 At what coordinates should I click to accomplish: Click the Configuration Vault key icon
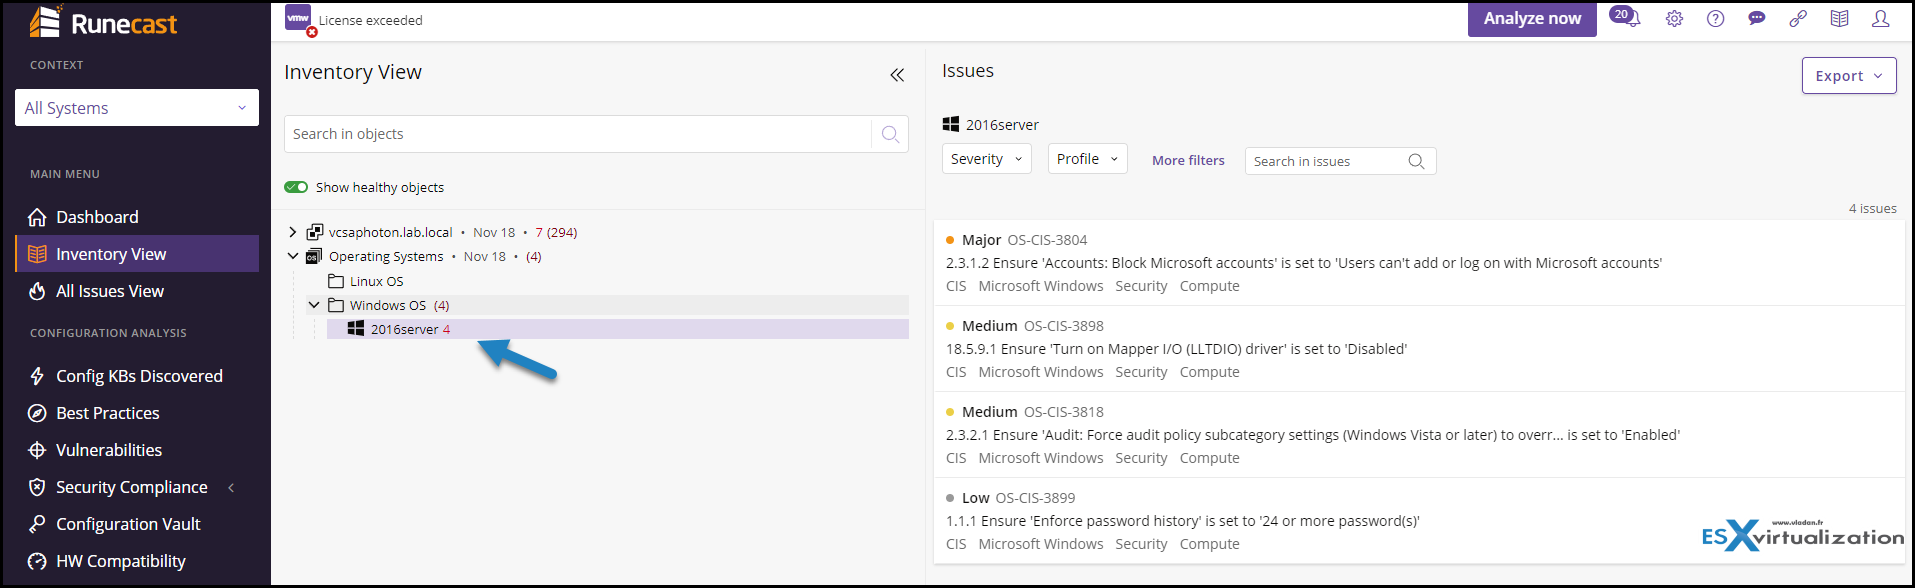[37, 524]
